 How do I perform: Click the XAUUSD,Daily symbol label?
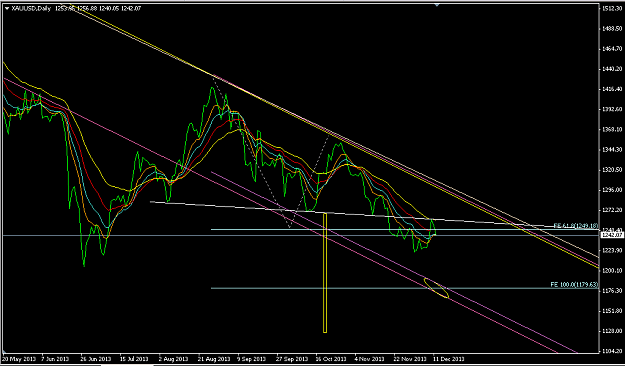click(31, 8)
